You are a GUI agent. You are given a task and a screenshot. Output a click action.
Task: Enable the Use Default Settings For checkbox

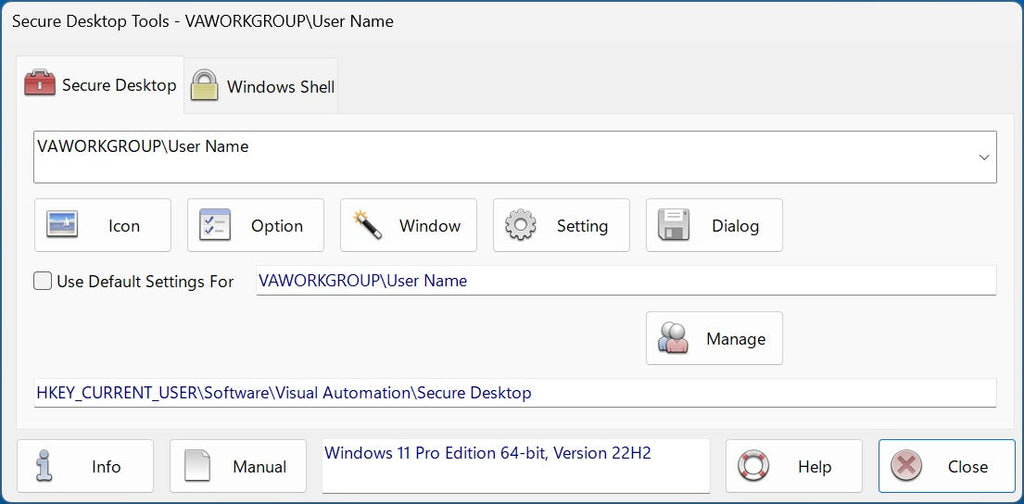click(43, 281)
